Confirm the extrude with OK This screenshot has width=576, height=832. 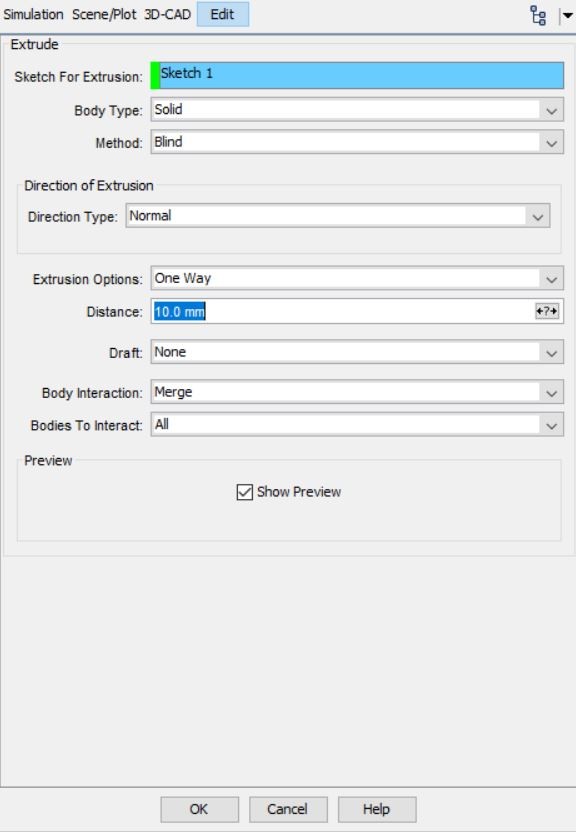(199, 809)
